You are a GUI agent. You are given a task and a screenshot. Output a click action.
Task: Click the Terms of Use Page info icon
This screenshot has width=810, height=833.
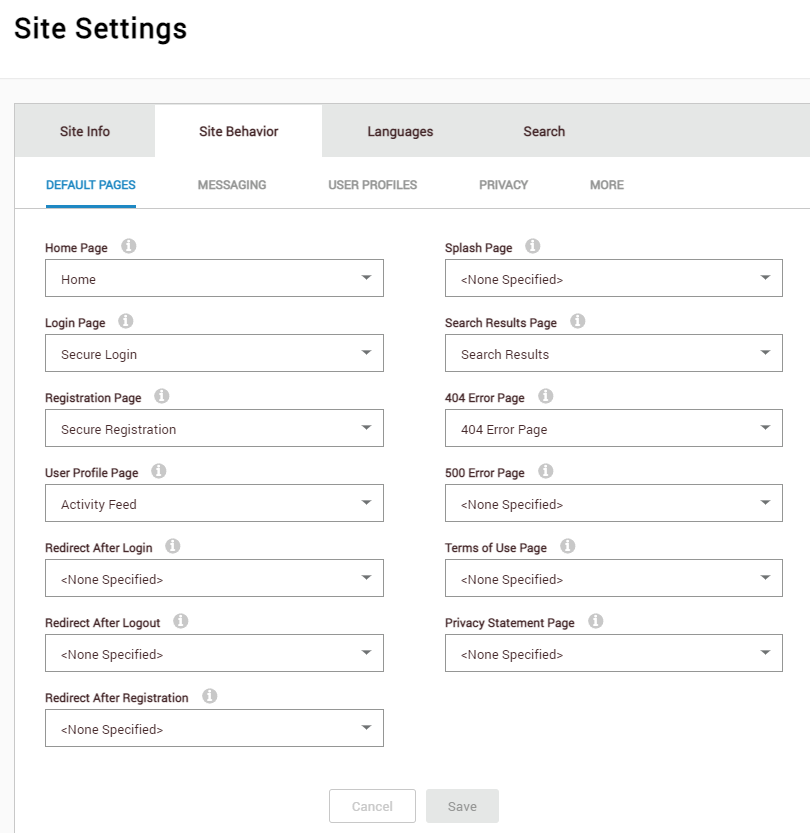tap(567, 547)
